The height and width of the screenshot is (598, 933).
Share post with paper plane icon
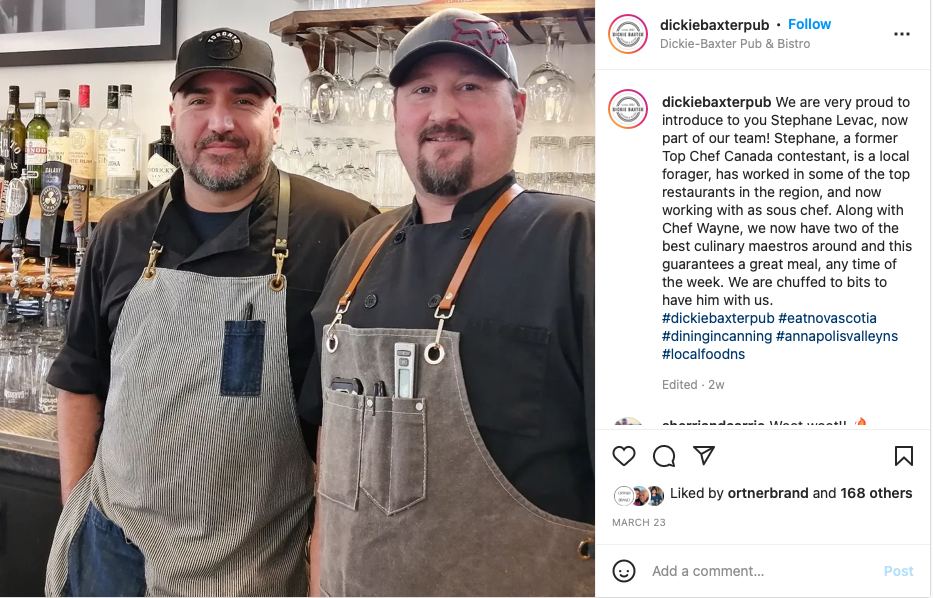click(704, 456)
